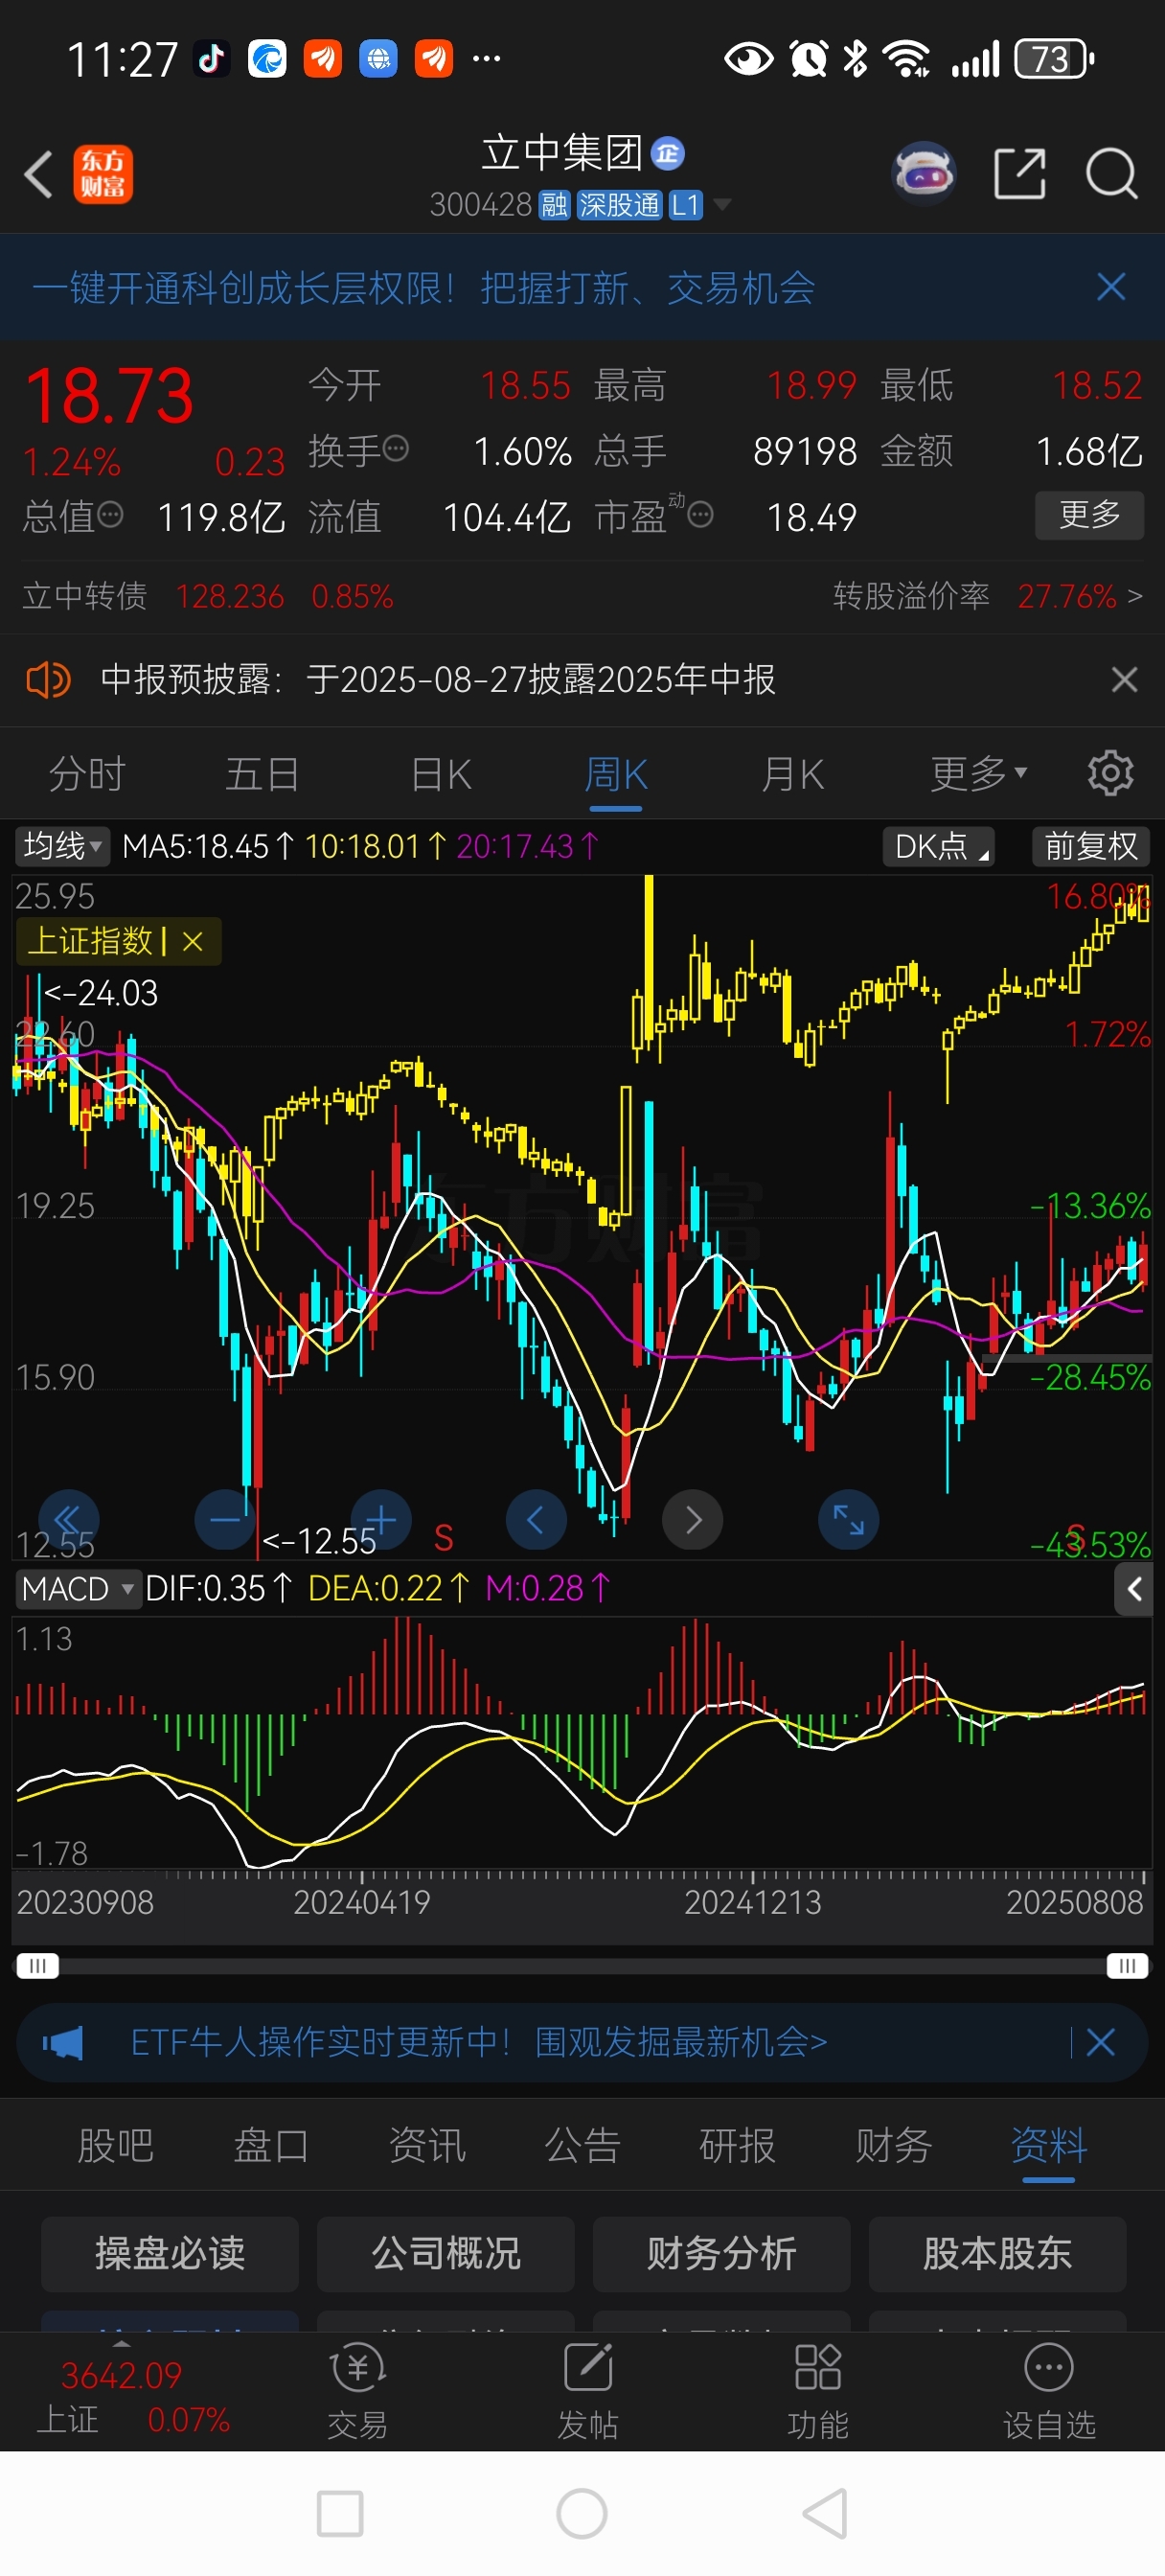Grab the right timeline range handle
The height and width of the screenshot is (2576, 1165).
click(1127, 1966)
